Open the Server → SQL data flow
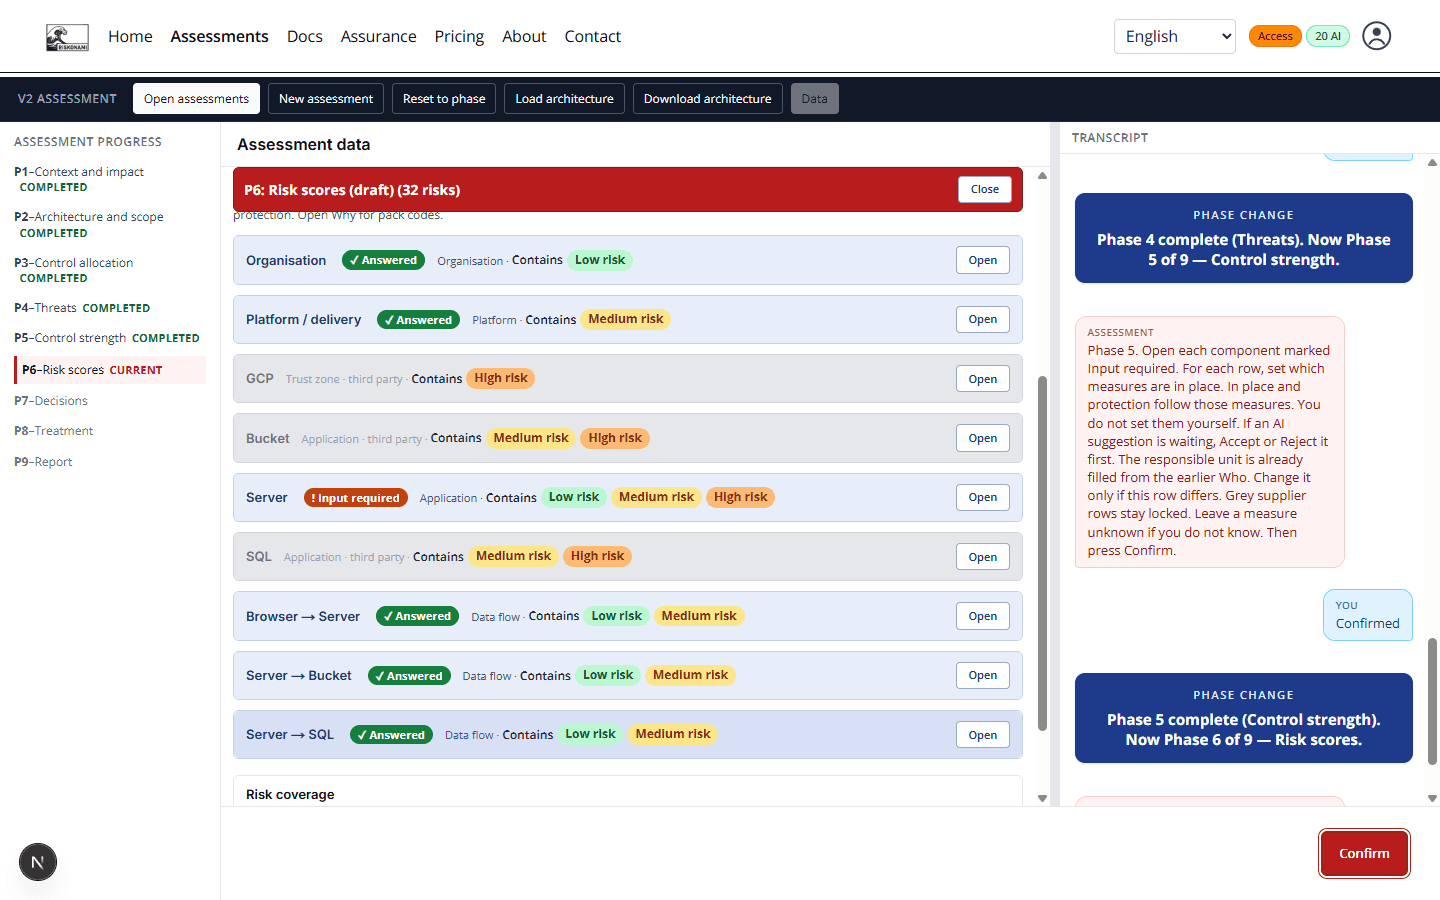 click(x=983, y=735)
